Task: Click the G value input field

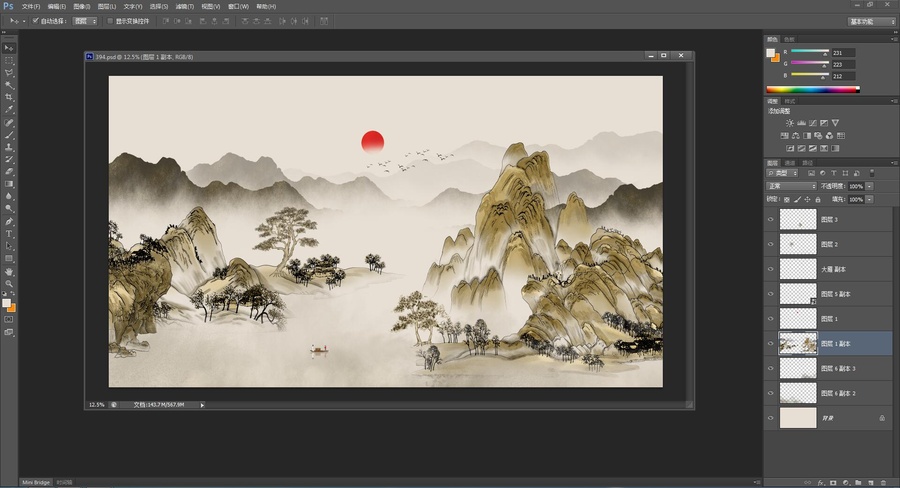Action: click(x=843, y=64)
